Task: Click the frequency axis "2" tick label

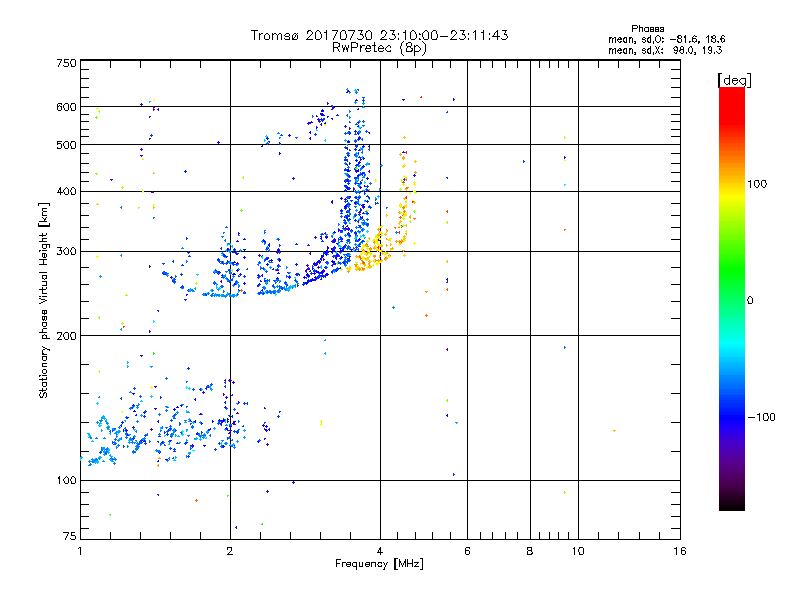Action: click(x=230, y=551)
